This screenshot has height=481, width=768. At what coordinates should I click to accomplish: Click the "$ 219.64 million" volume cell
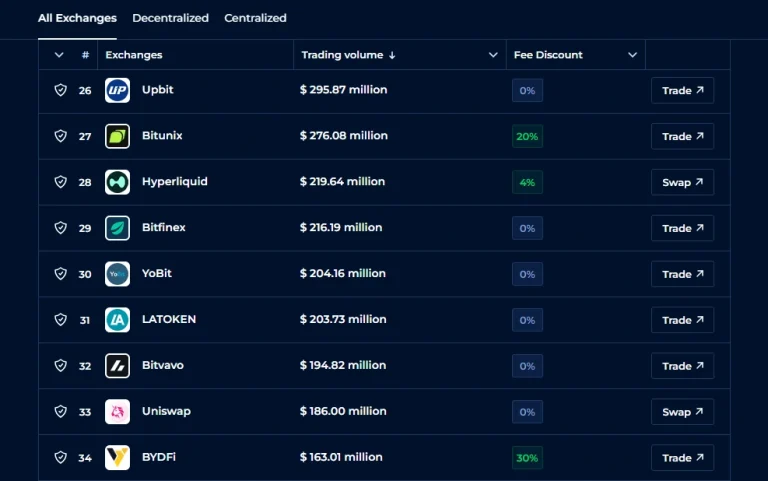[x=342, y=182]
